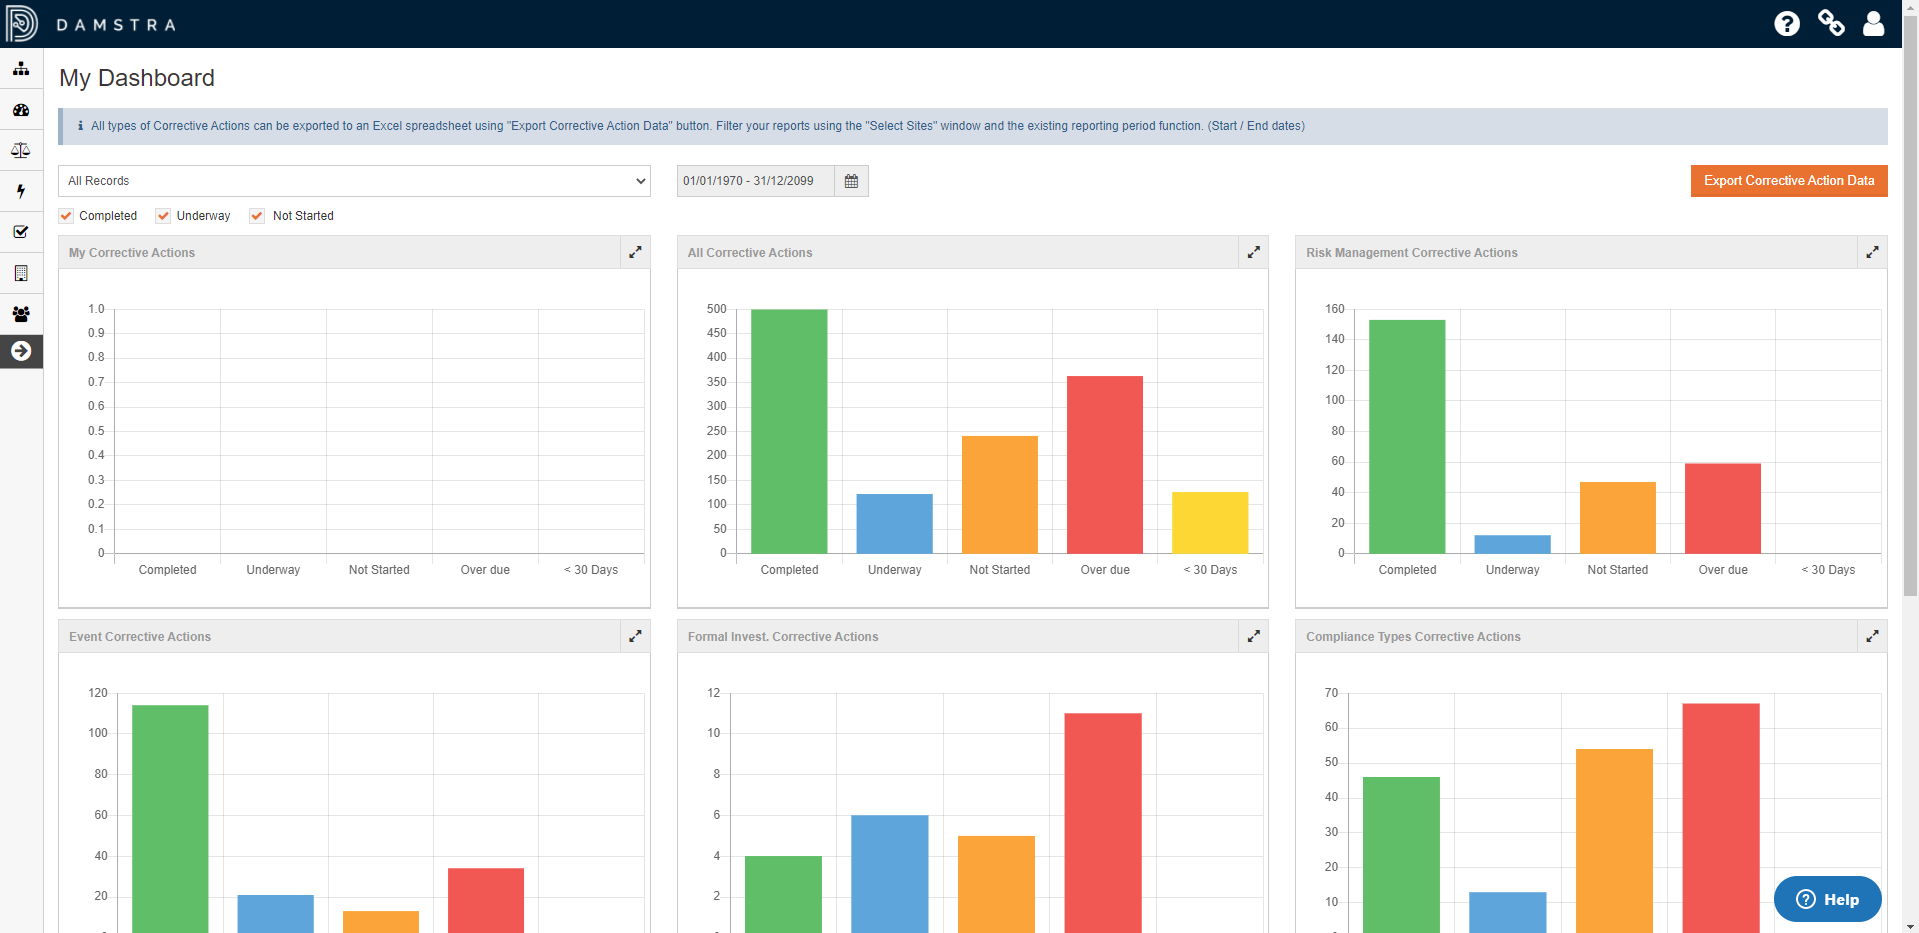Expand the My Corrective Actions chart to fullscreen
The image size is (1919, 933).
635,252
